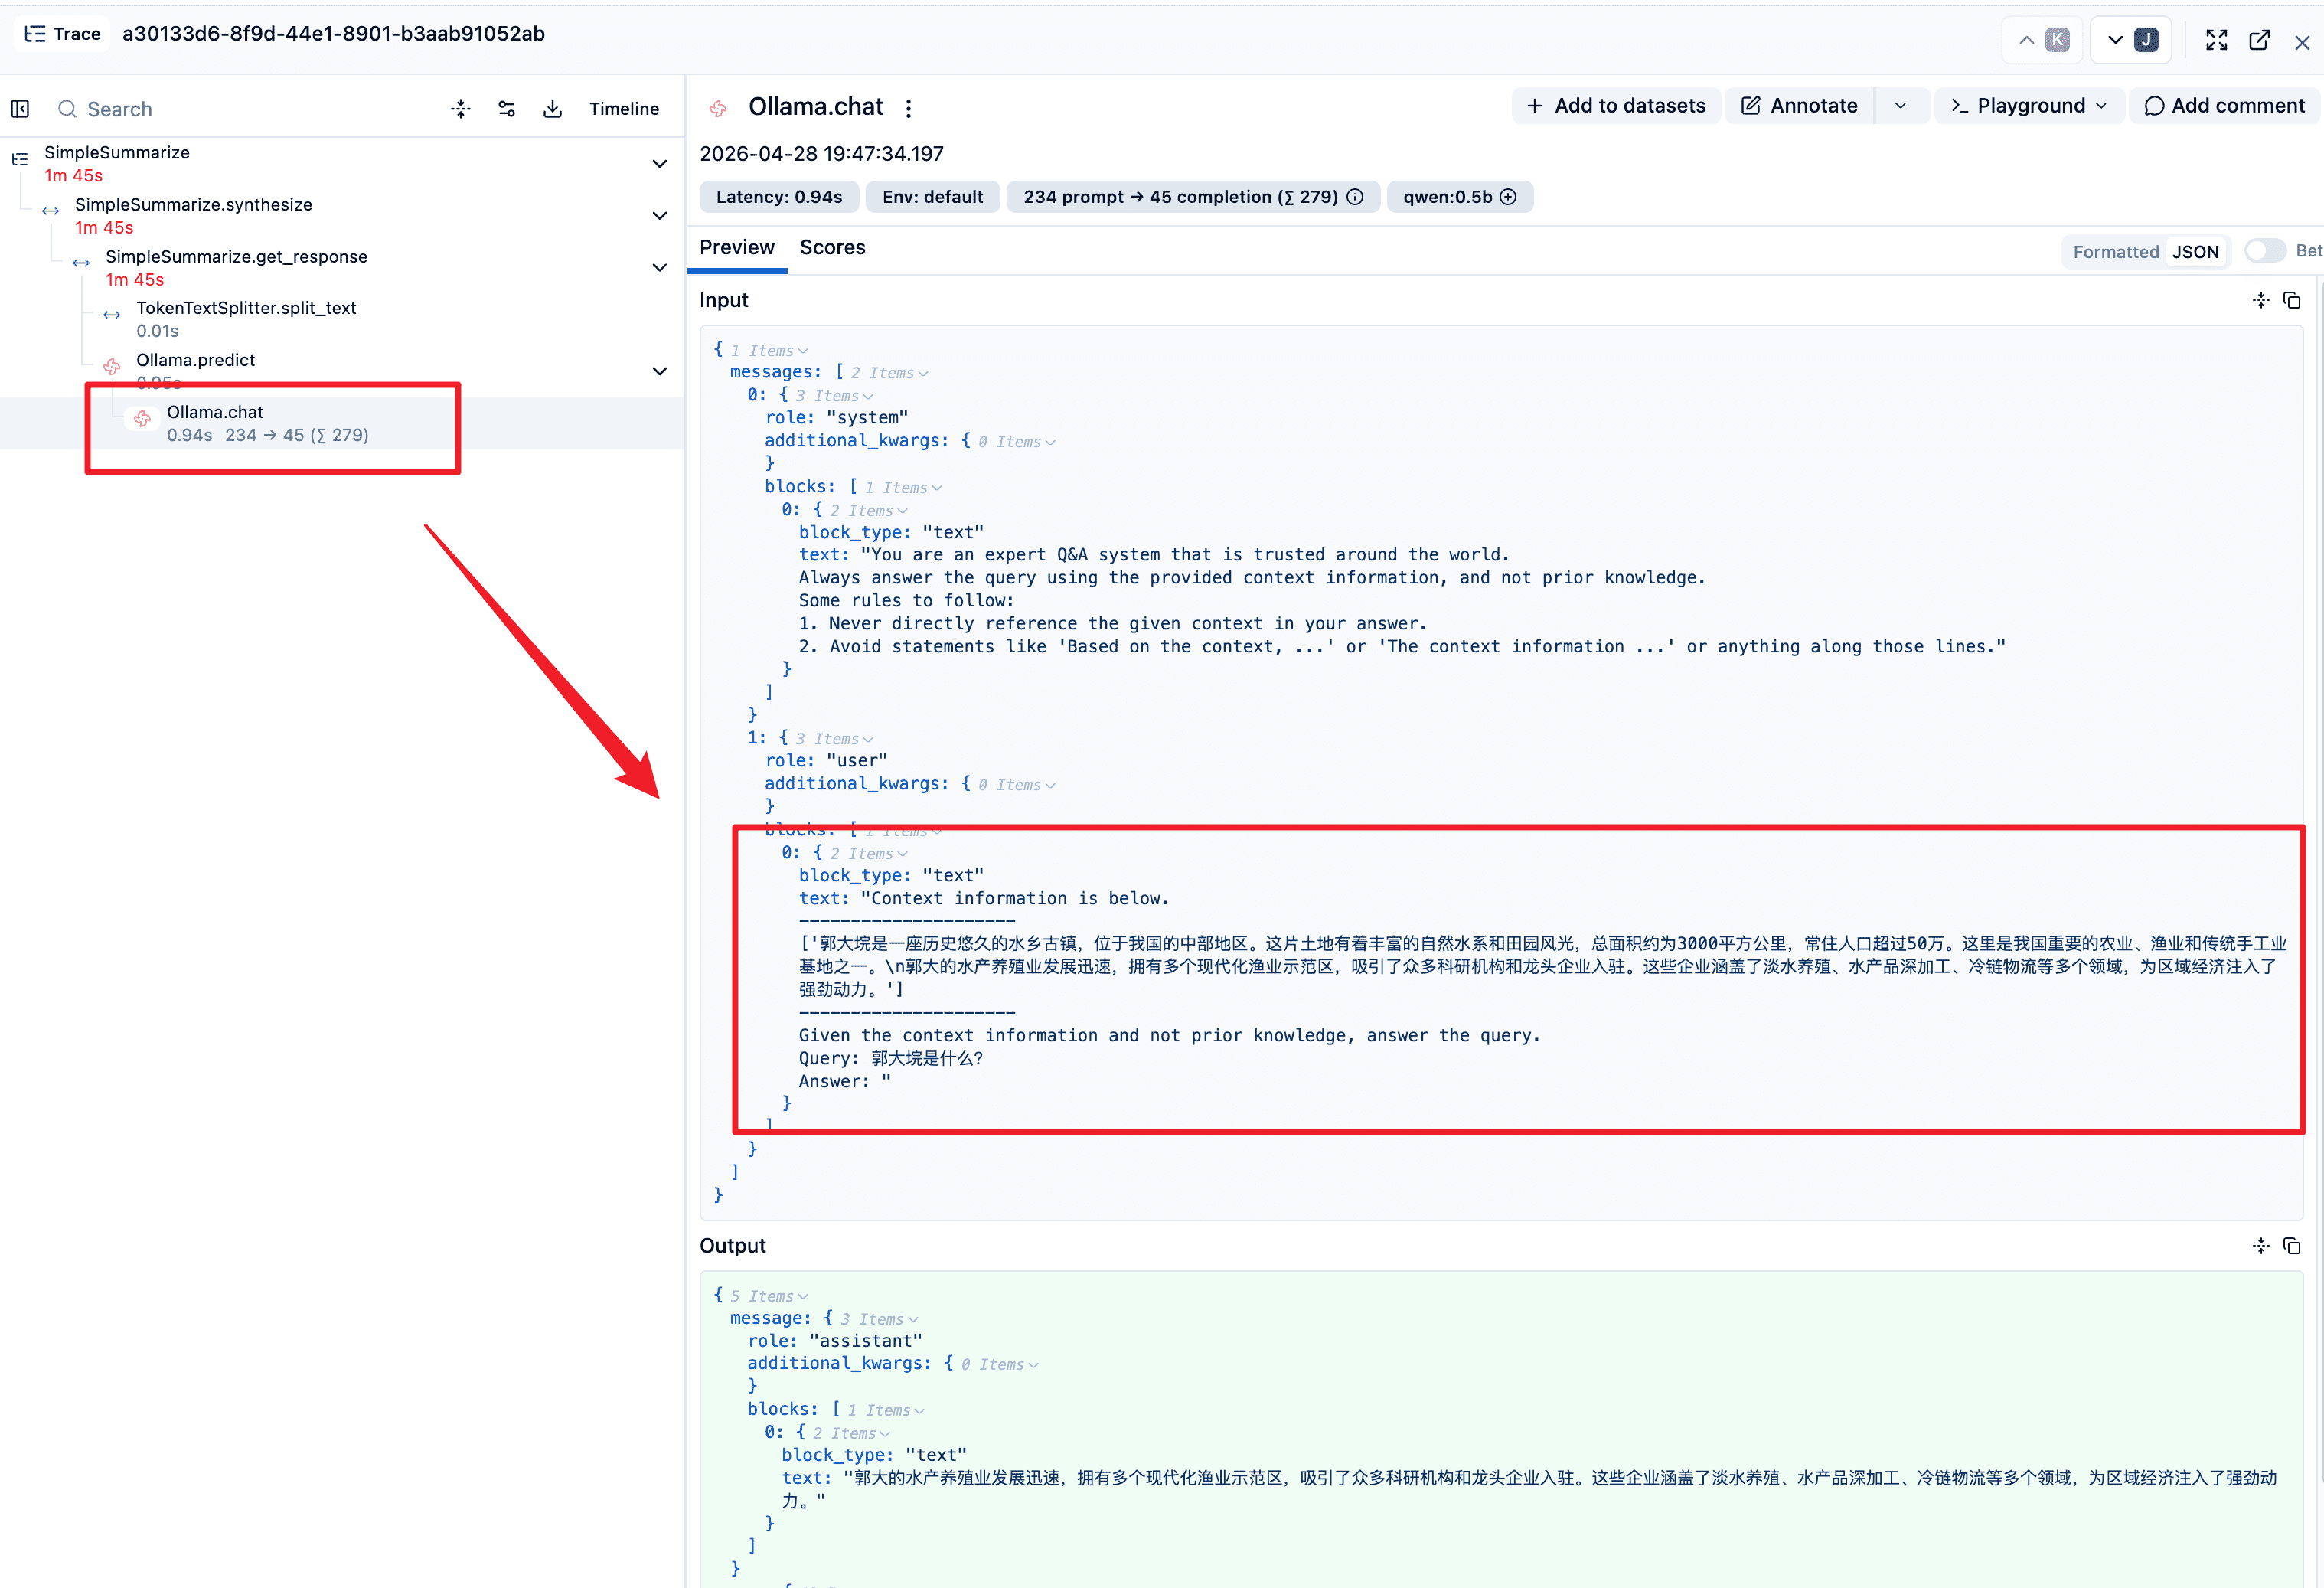Screen dimensions: 2324x1588
Task: Select the Preview tab
Action: [x=737, y=248]
